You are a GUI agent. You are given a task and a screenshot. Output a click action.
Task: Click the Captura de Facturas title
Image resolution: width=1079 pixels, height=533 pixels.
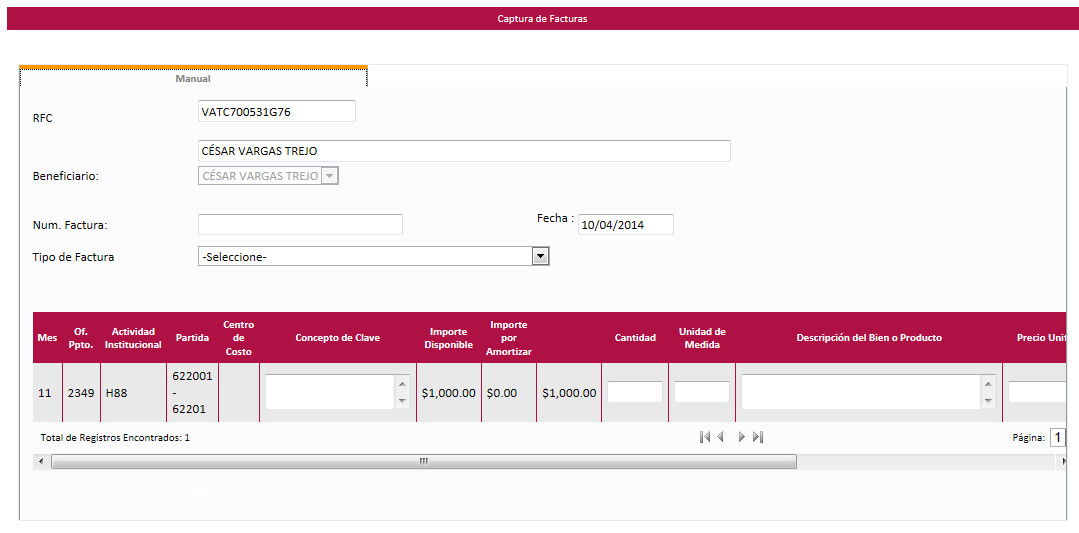pos(542,19)
